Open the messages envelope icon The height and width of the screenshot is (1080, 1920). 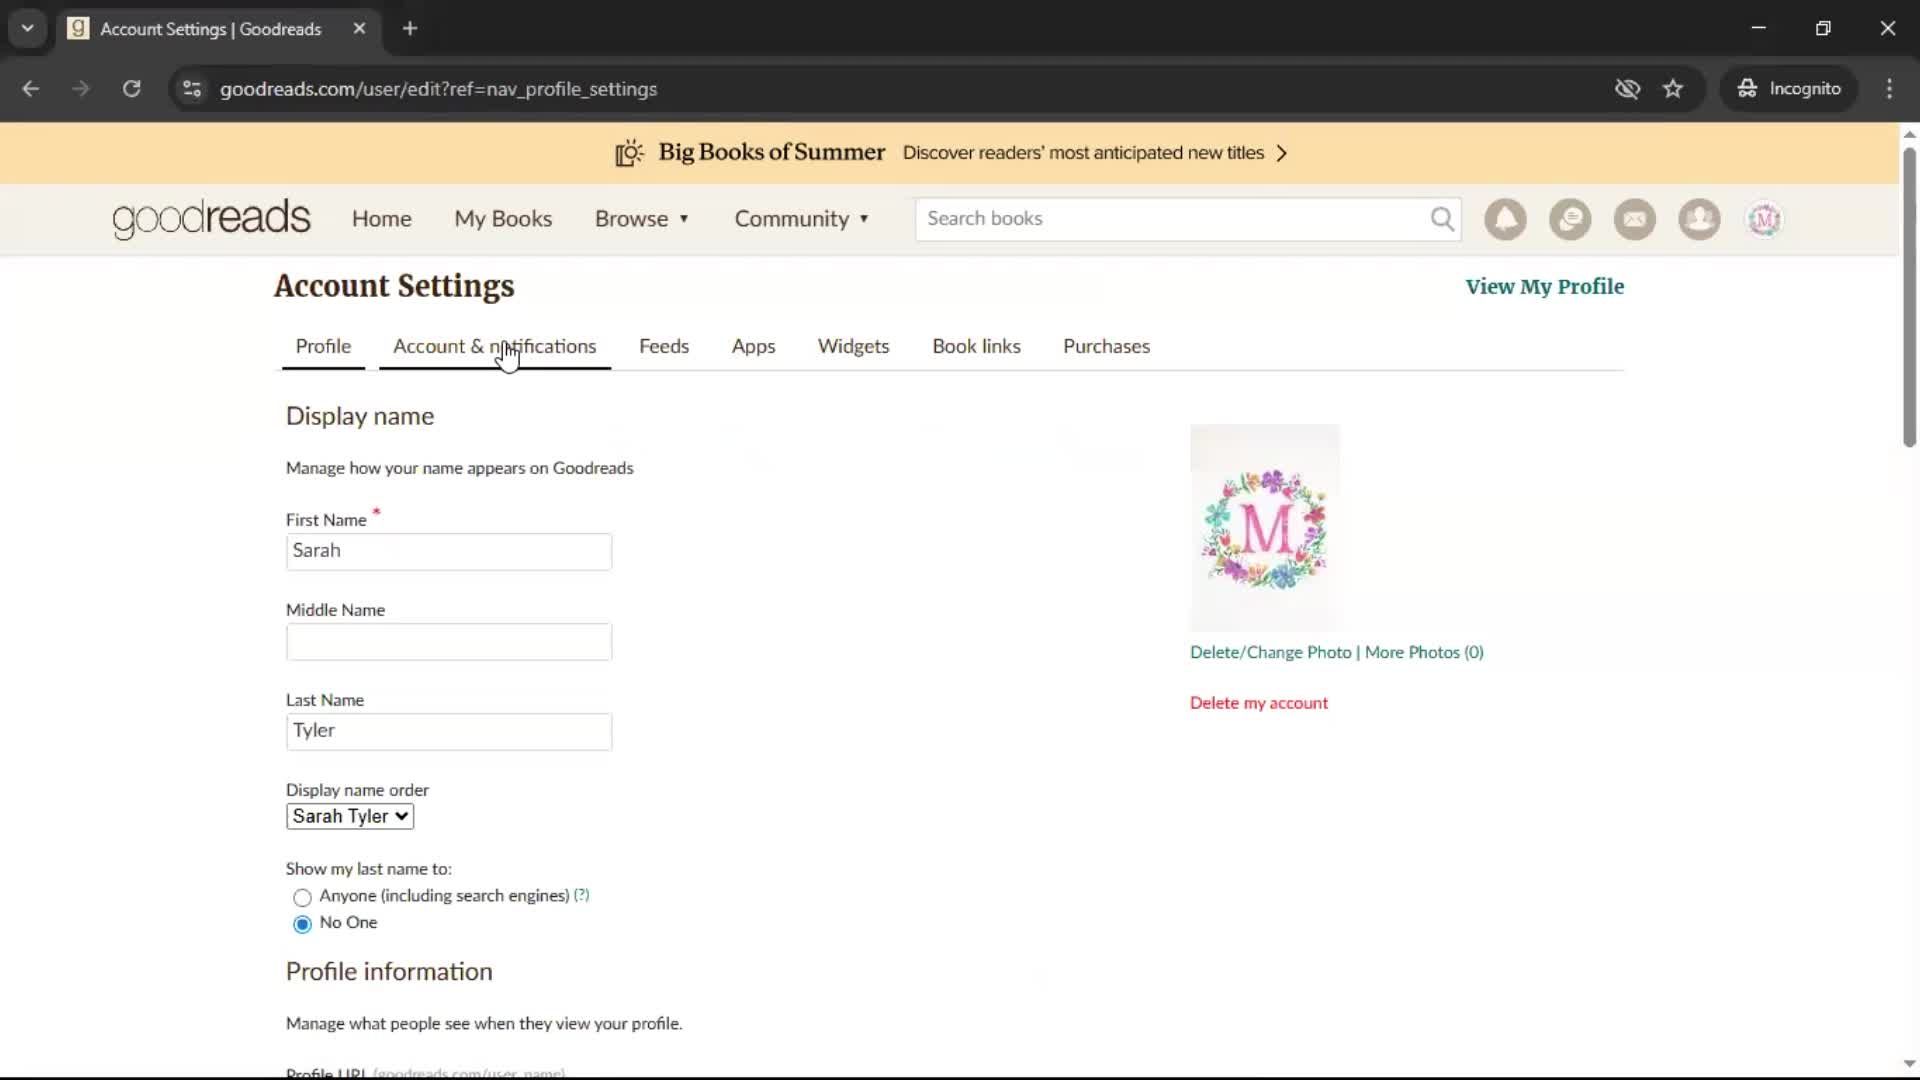pos(1635,219)
